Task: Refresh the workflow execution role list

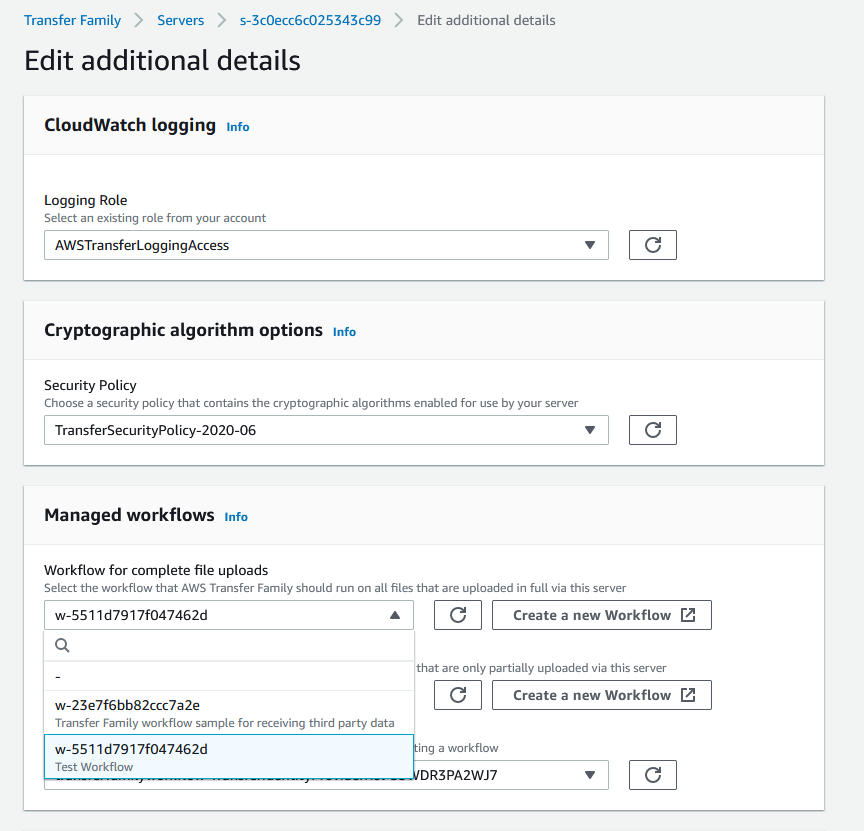Action: coord(652,775)
